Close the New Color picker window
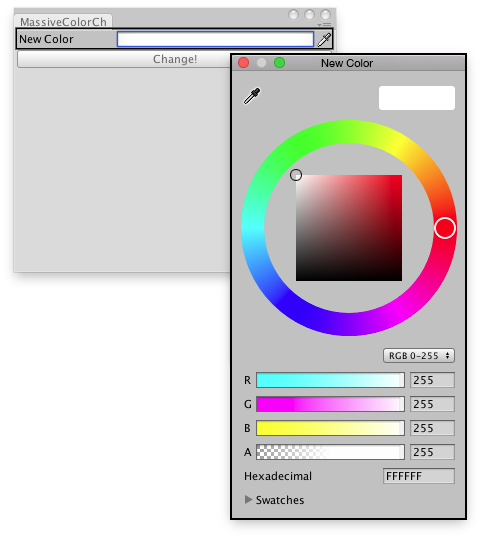 243,63
